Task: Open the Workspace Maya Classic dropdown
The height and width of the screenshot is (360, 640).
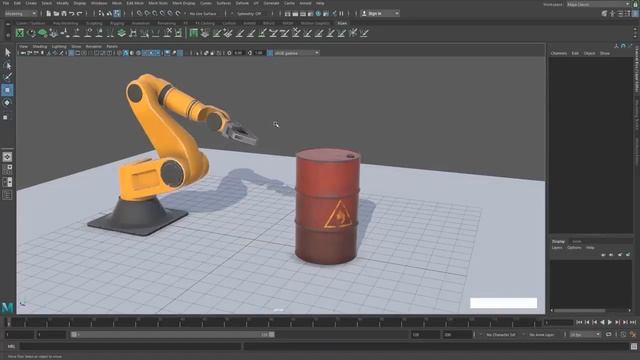Action: pos(598,4)
